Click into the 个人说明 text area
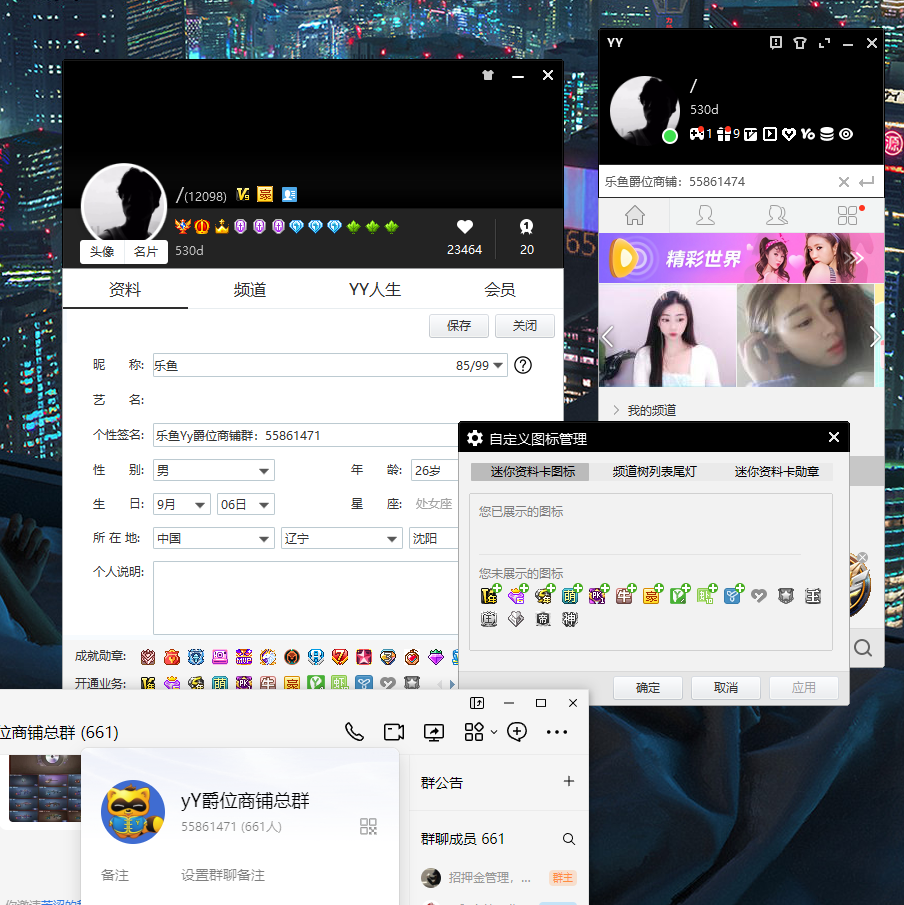This screenshot has width=904, height=905. click(x=305, y=598)
